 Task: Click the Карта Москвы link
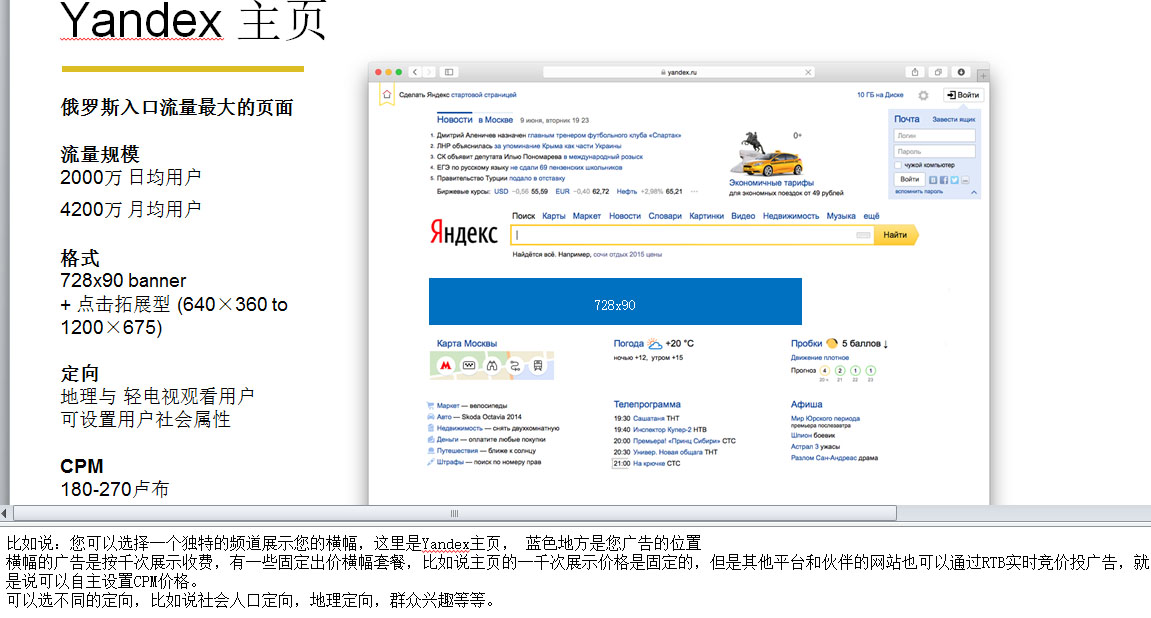pyautogui.click(x=467, y=343)
